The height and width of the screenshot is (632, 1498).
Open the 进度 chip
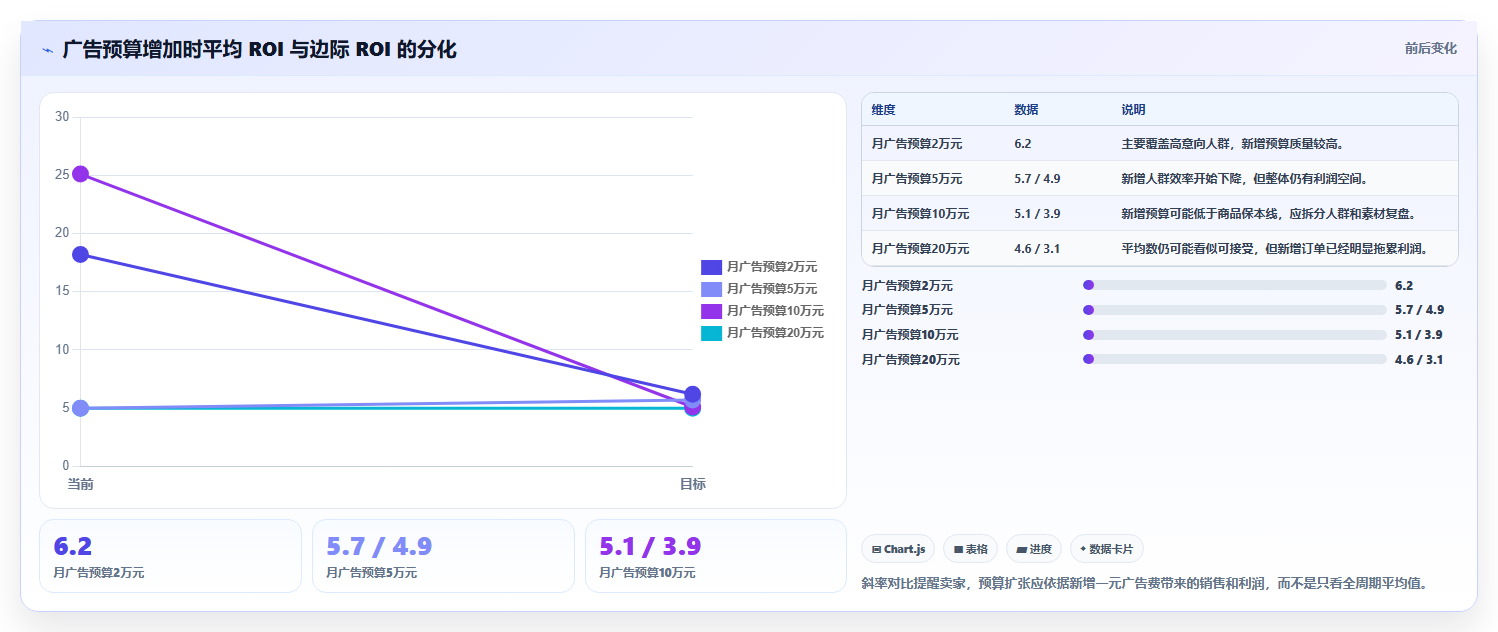(x=1034, y=549)
